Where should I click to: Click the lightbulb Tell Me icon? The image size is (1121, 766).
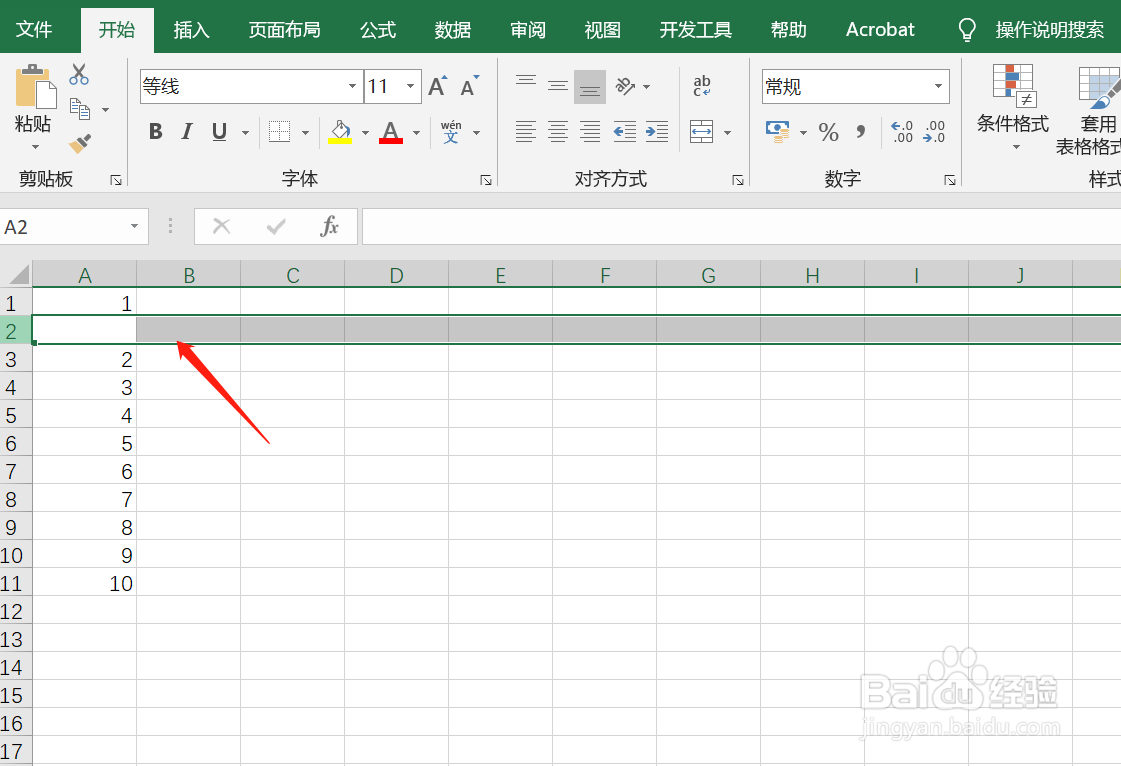(967, 30)
